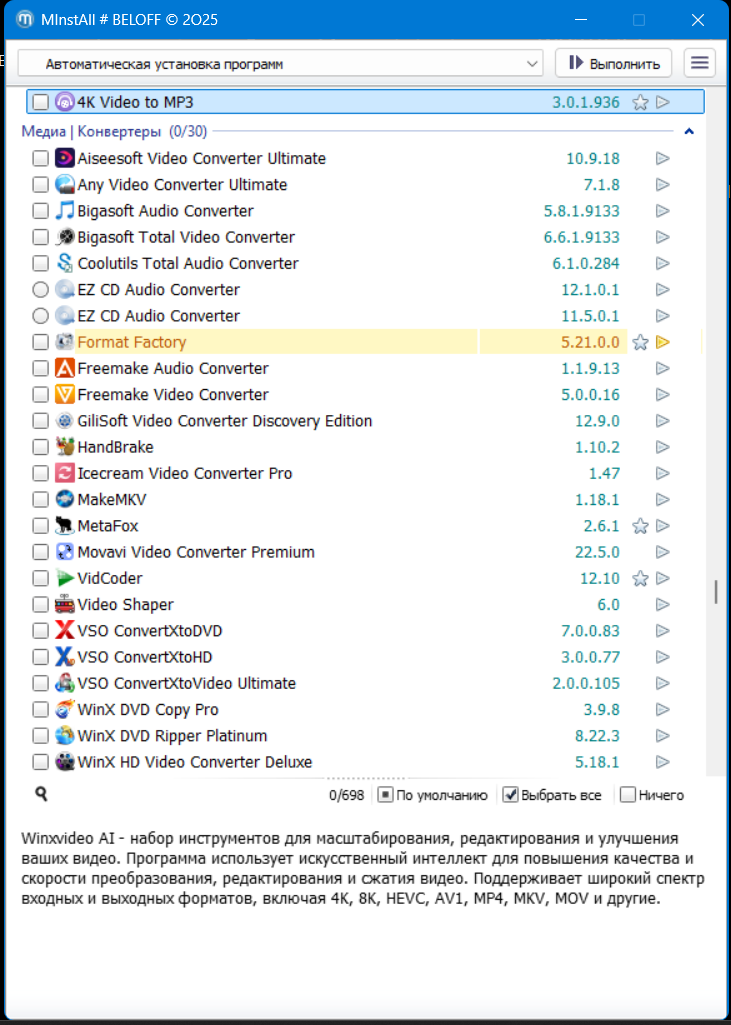Tick the Ничего checkbox

[x=628, y=795]
